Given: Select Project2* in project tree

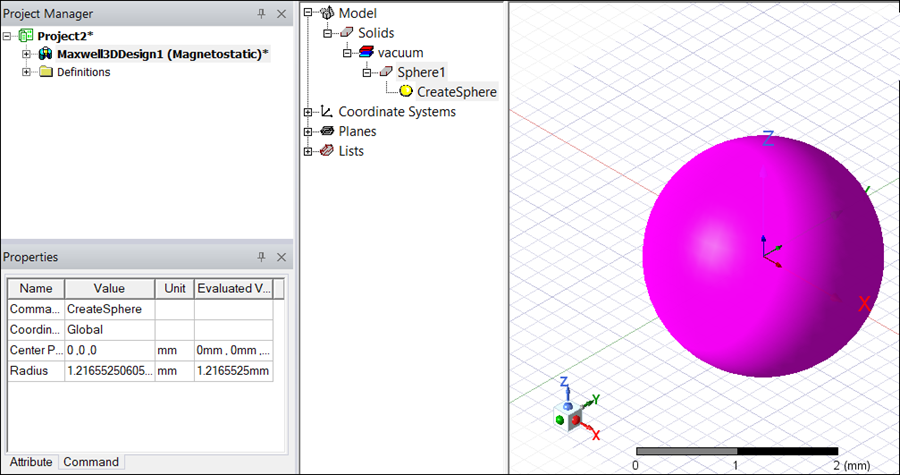Looking at the screenshot, I should pyautogui.click(x=65, y=36).
